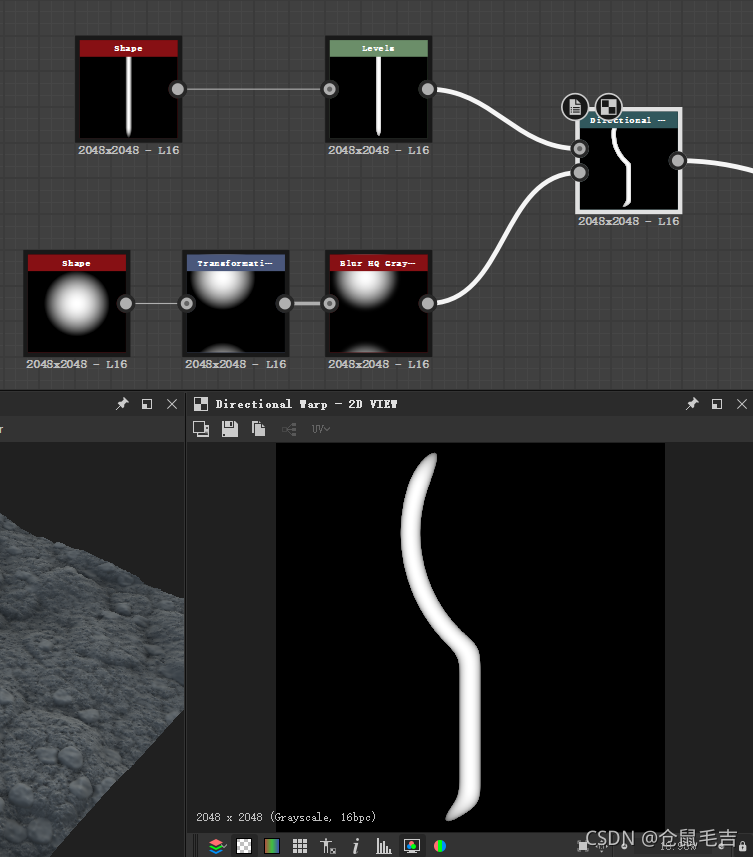
Task: Pin the 2D VIEW panel
Action: click(x=692, y=404)
